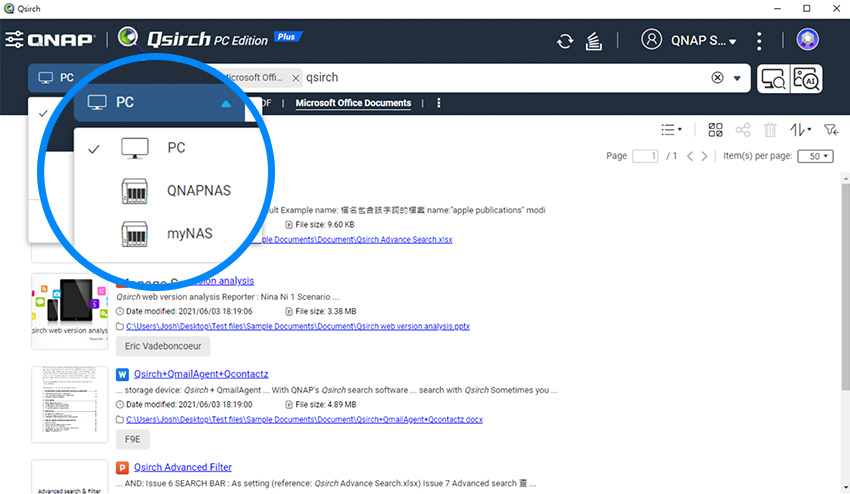Screen dimensions: 850x494
Task: Click the trash delete icon
Action: point(770,130)
